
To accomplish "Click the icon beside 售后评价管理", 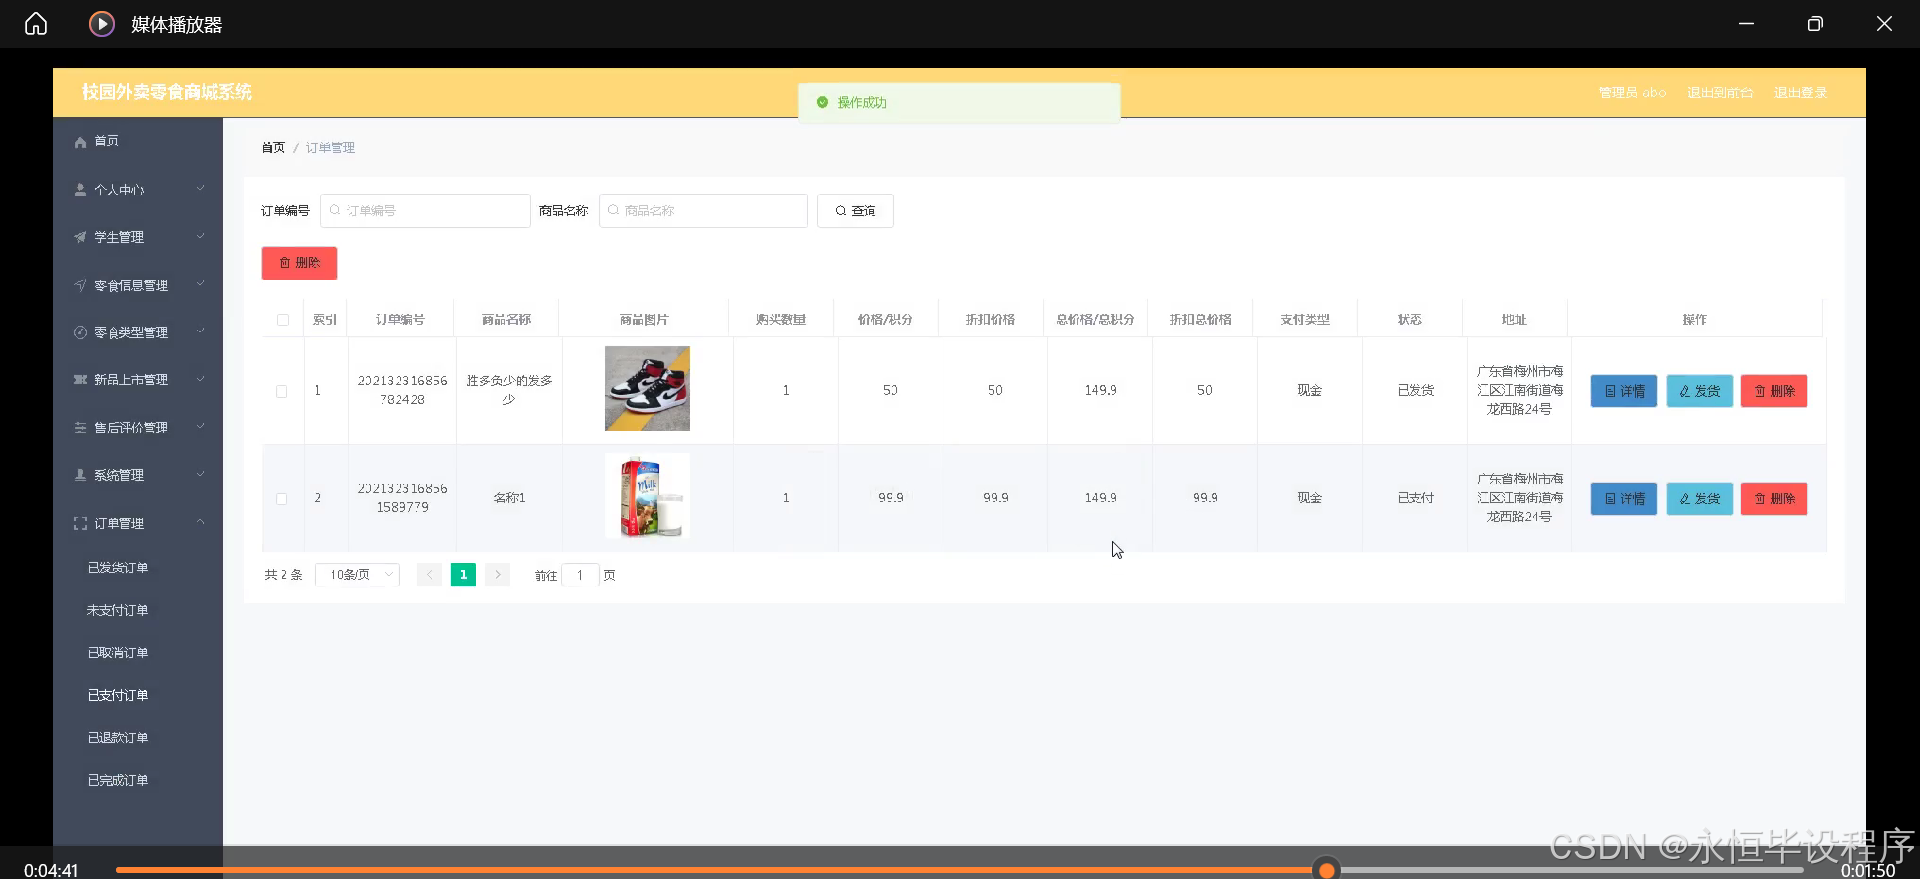I will 80,427.
